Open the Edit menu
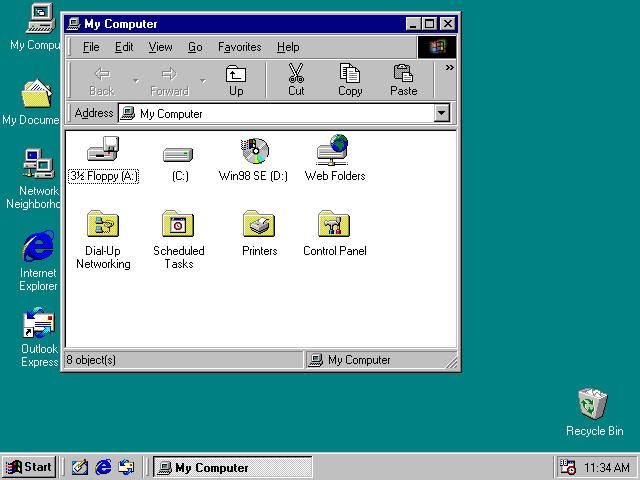Viewport: 640px width, 480px height. tap(124, 47)
